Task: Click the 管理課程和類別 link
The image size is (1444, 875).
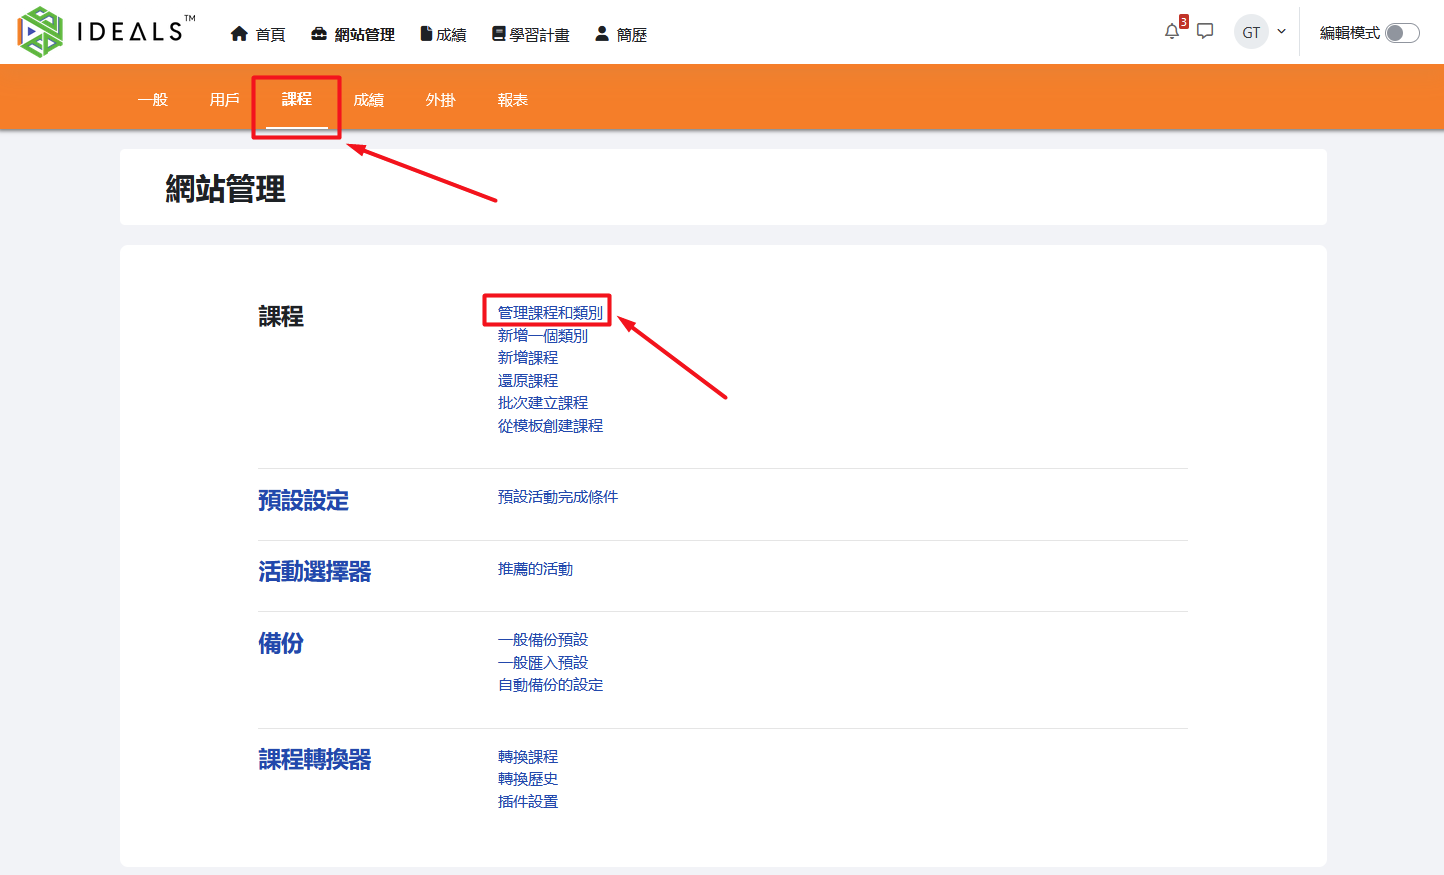Action: [x=550, y=313]
